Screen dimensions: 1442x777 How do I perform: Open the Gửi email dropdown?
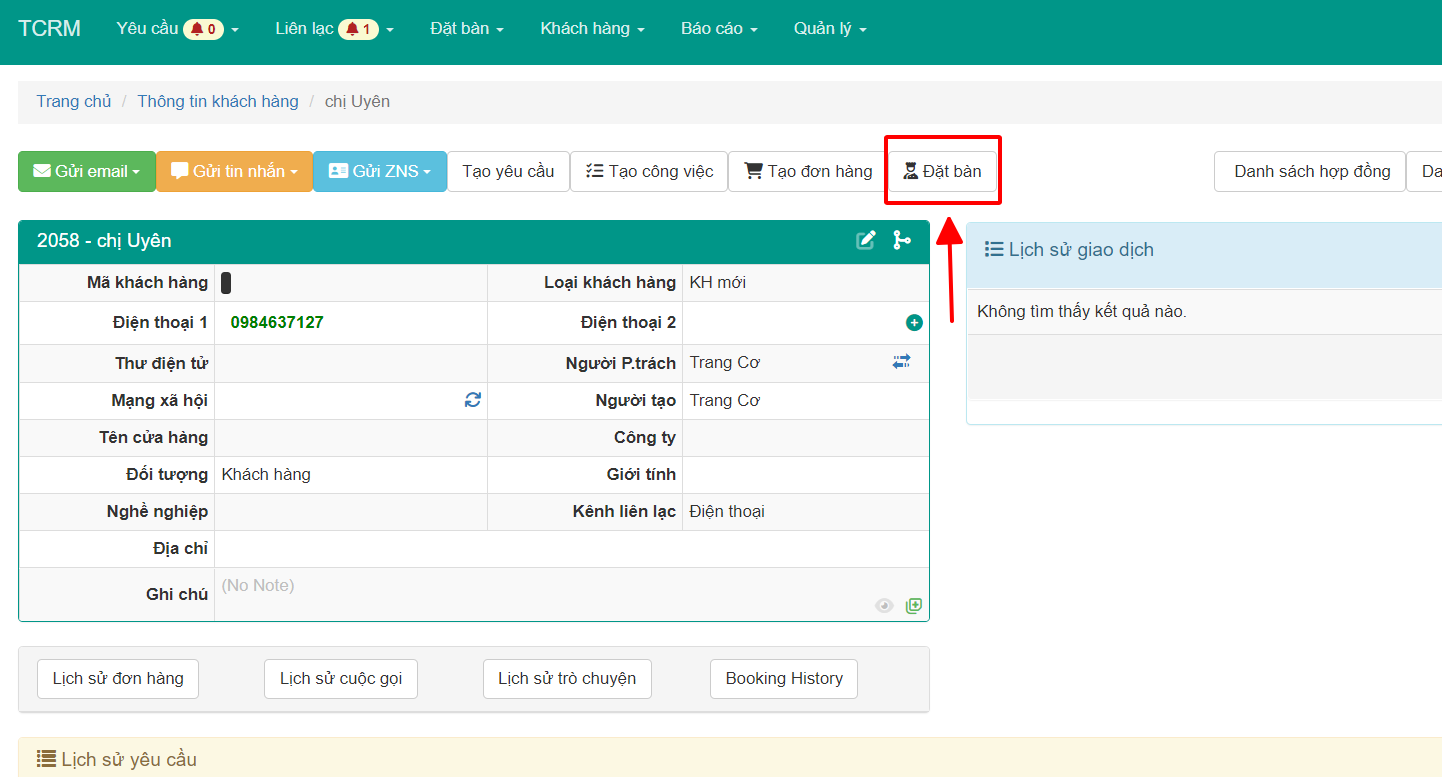pyautogui.click(x=87, y=171)
